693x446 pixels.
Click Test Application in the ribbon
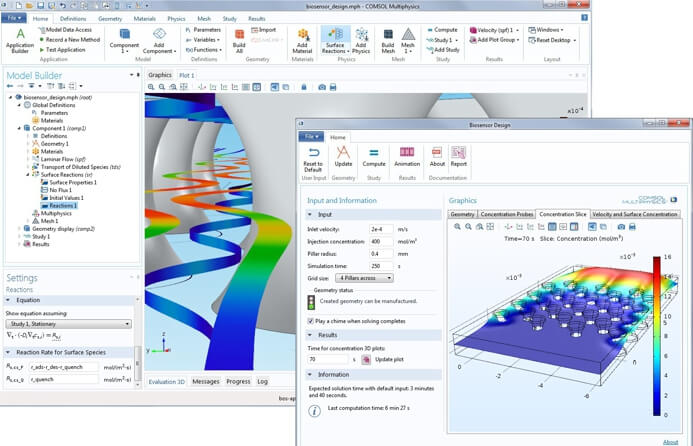click(62, 50)
